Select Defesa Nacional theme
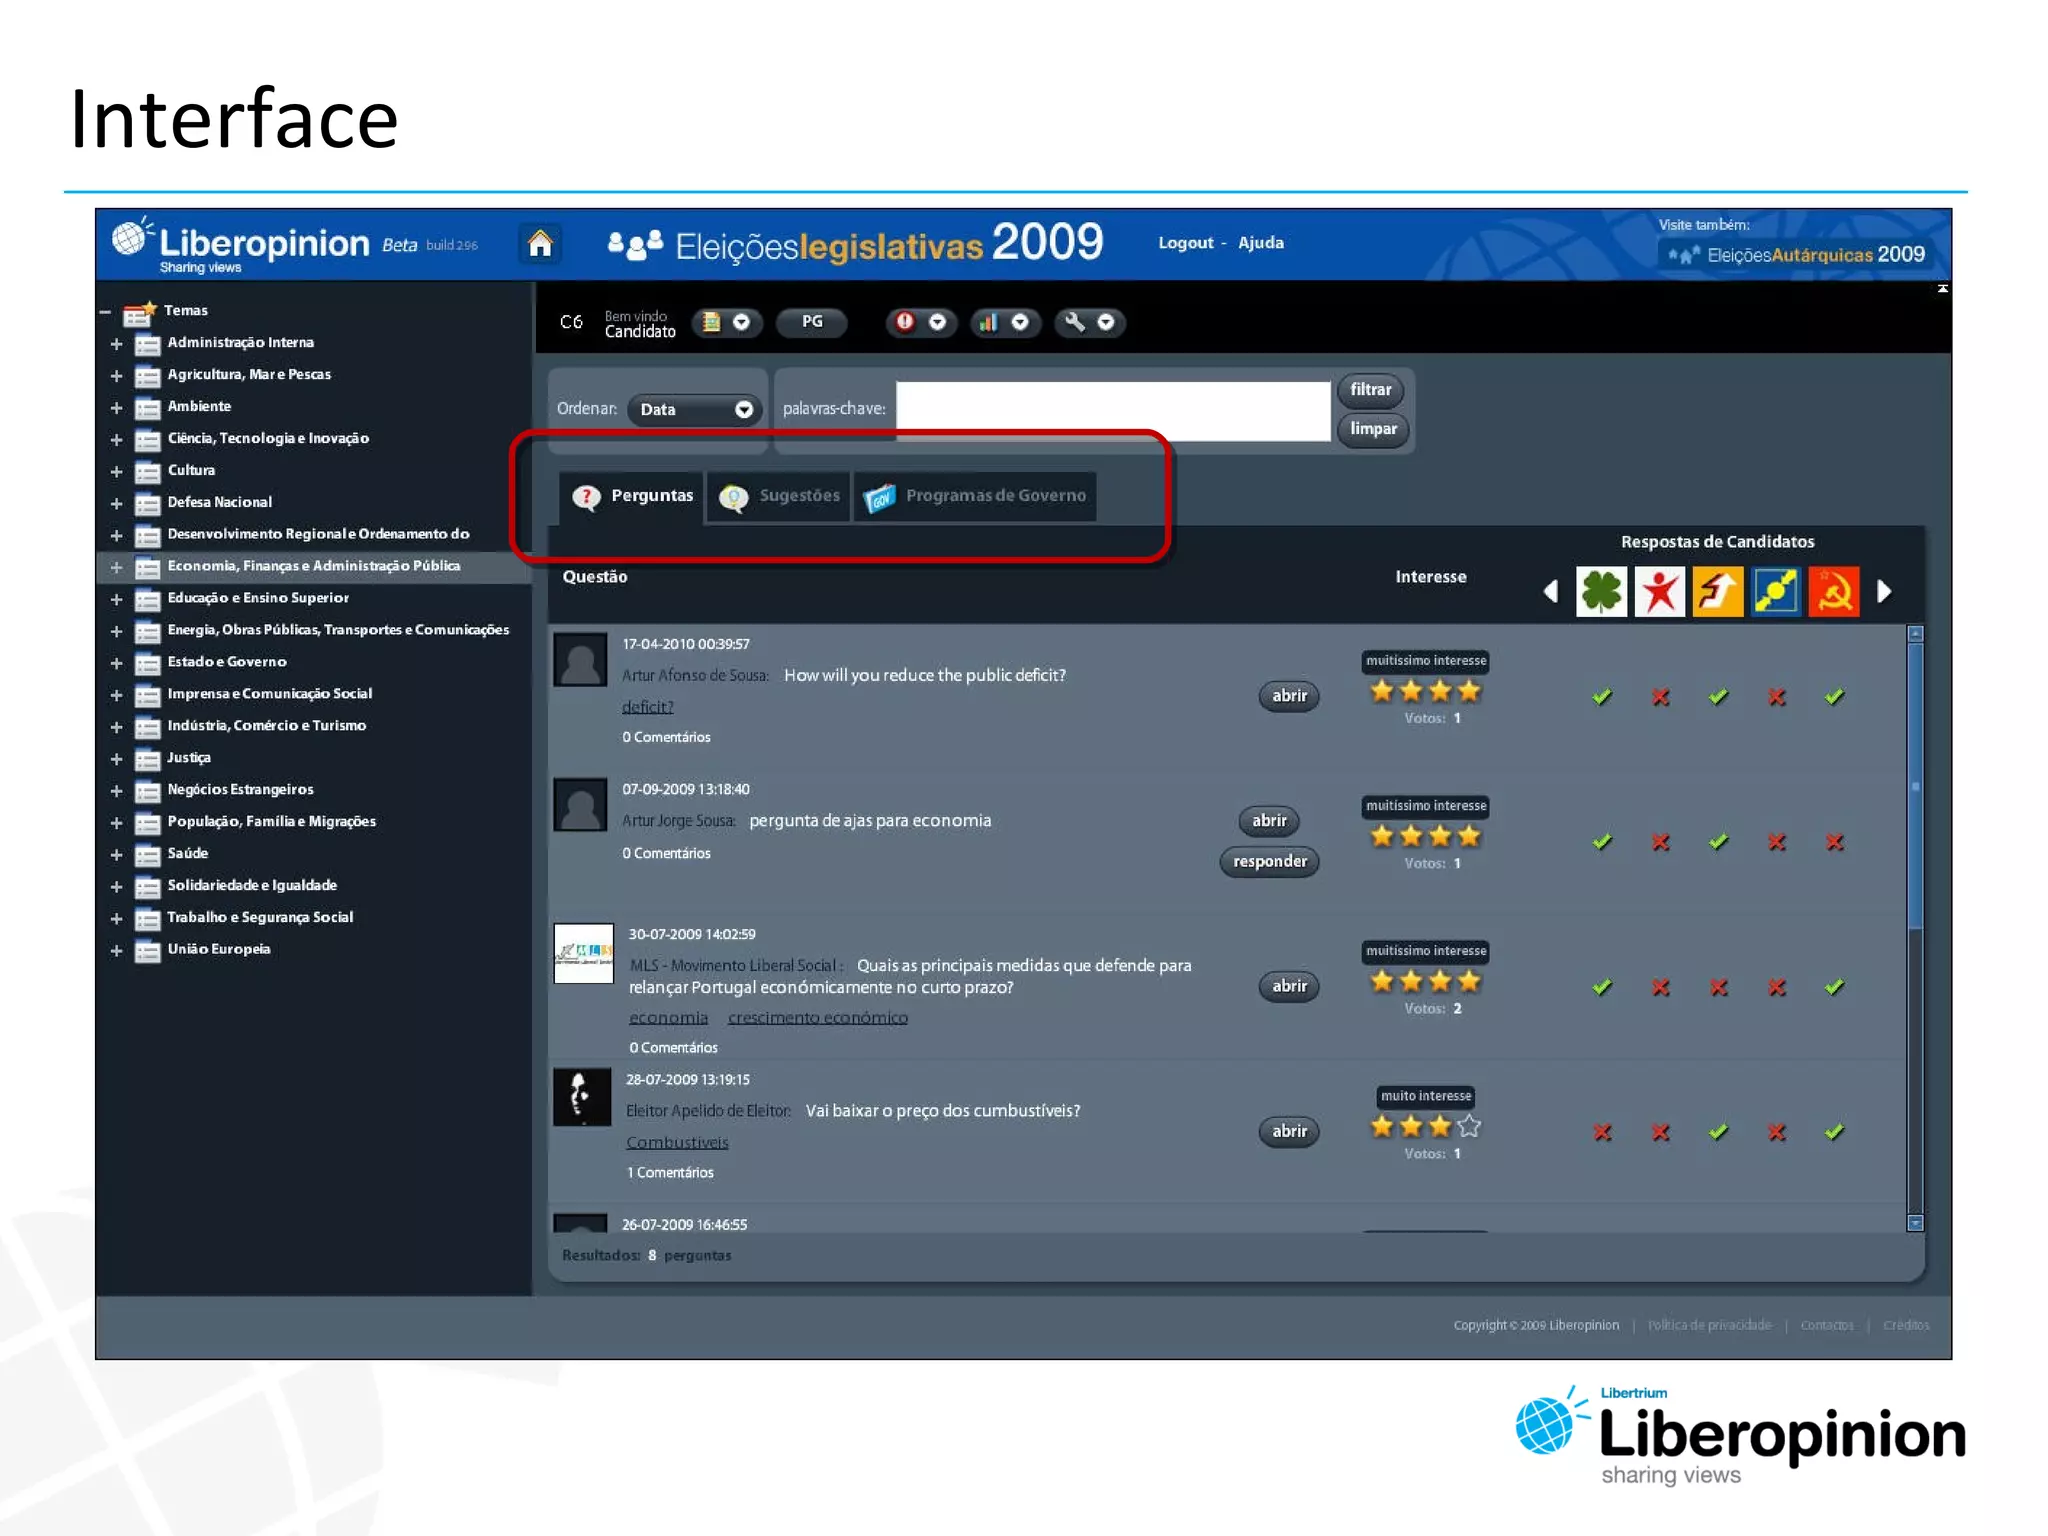The height and width of the screenshot is (1536, 2048). (219, 503)
